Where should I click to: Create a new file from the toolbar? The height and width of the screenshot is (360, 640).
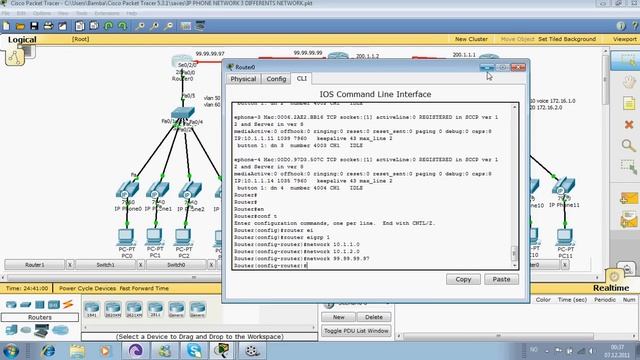(6, 27)
